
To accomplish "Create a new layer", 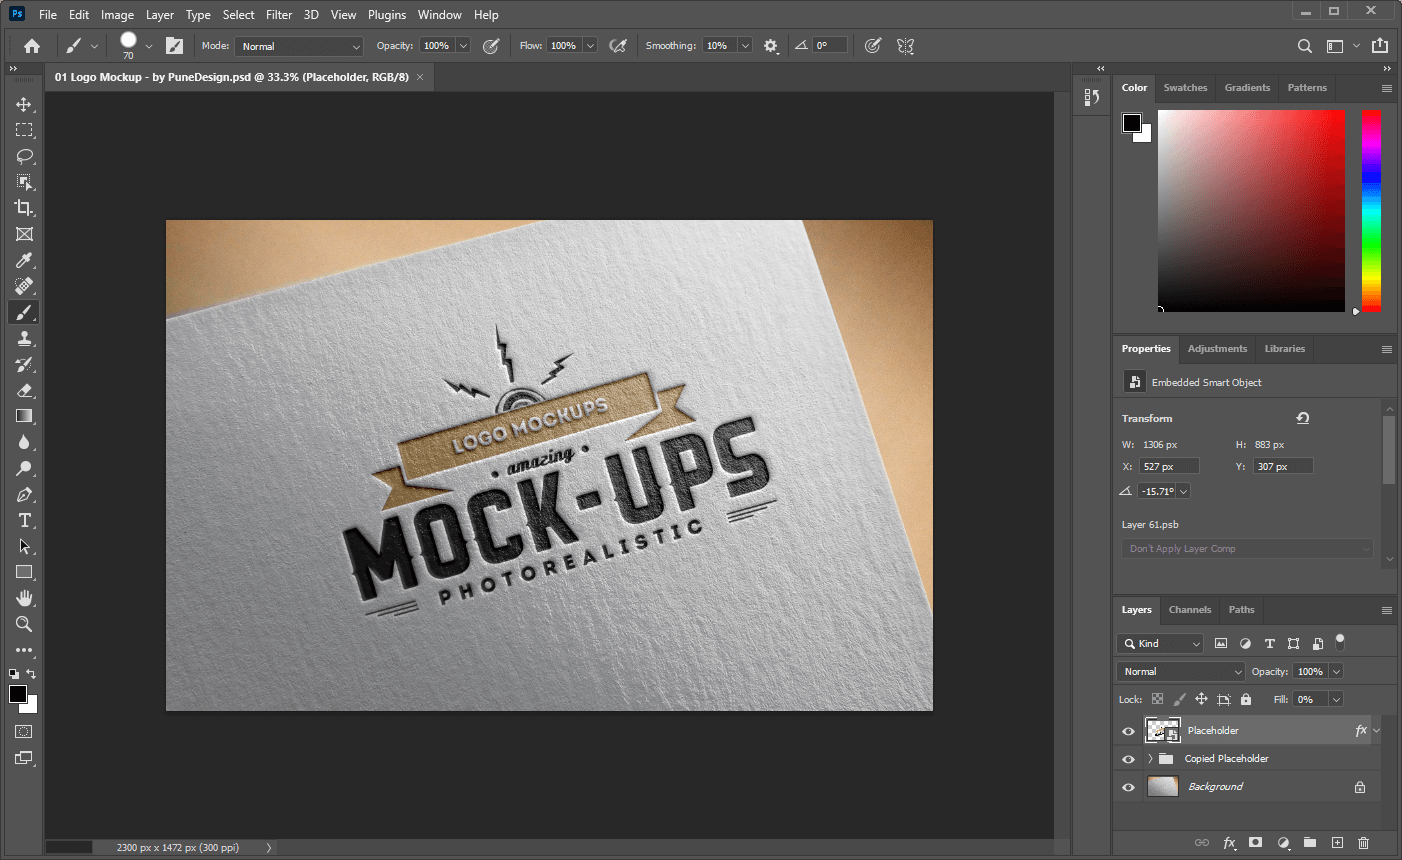I will click(x=1337, y=843).
